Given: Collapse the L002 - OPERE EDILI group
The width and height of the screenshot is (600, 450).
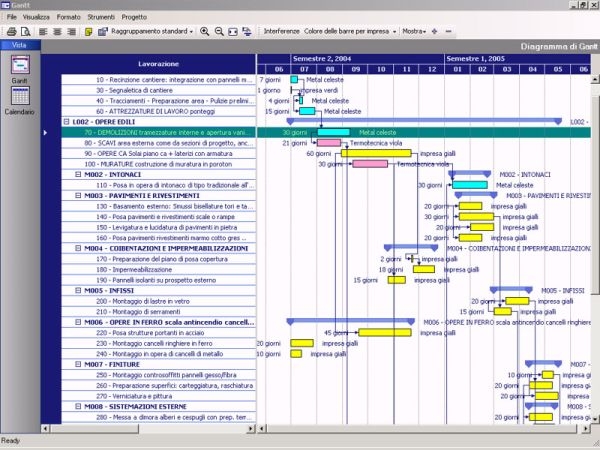Looking at the screenshot, I should pyautogui.click(x=66, y=121).
